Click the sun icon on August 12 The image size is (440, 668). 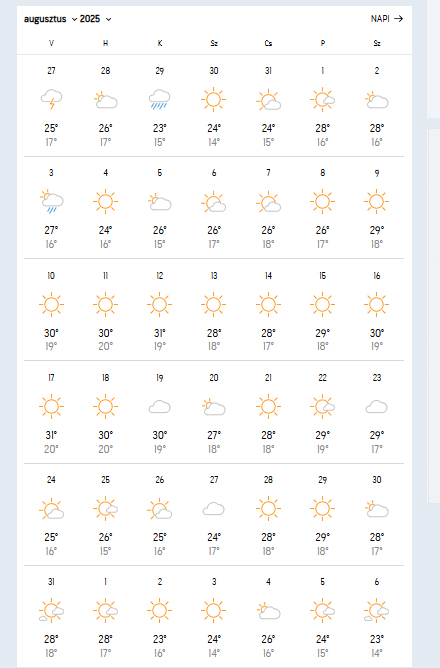159,305
